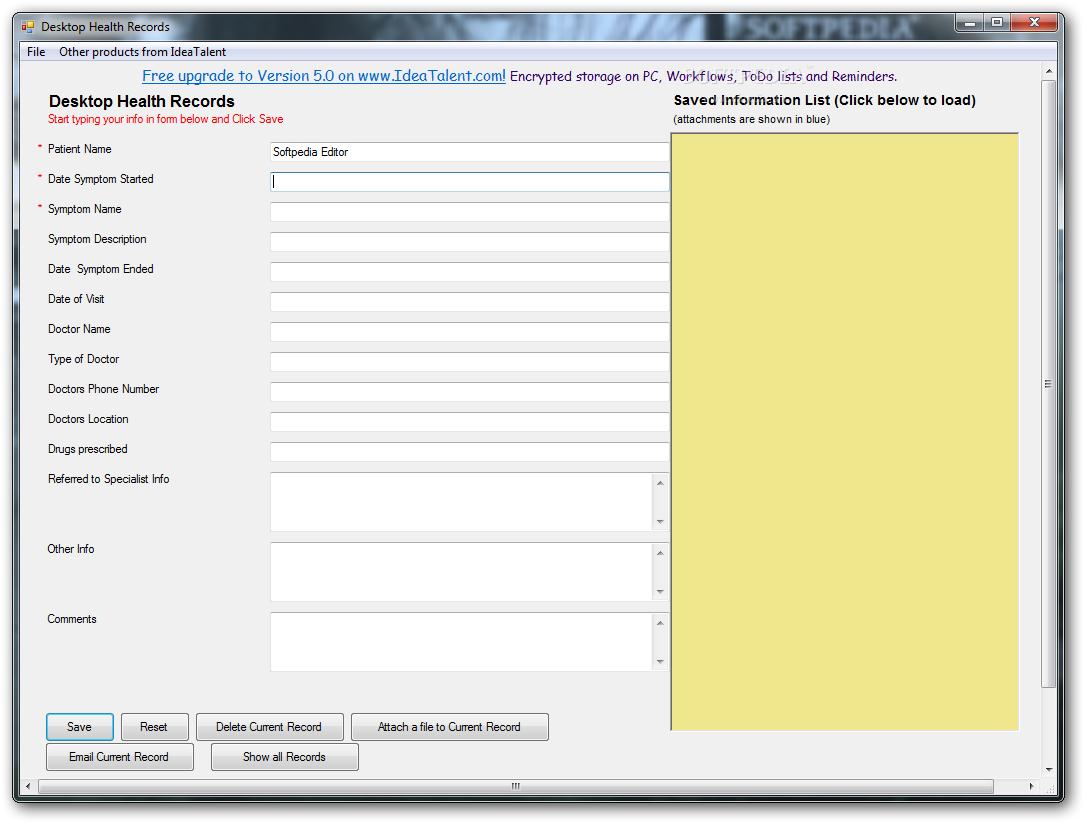Open Other products from IdeaTalent menu

[143, 52]
